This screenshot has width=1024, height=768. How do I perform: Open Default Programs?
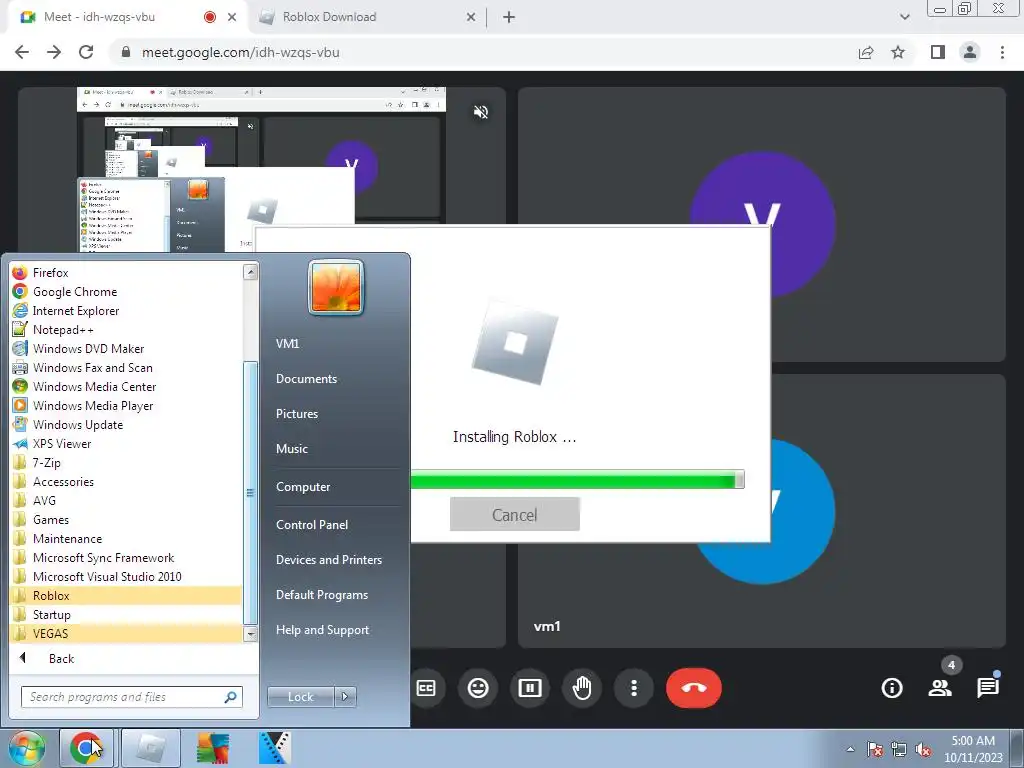point(321,595)
